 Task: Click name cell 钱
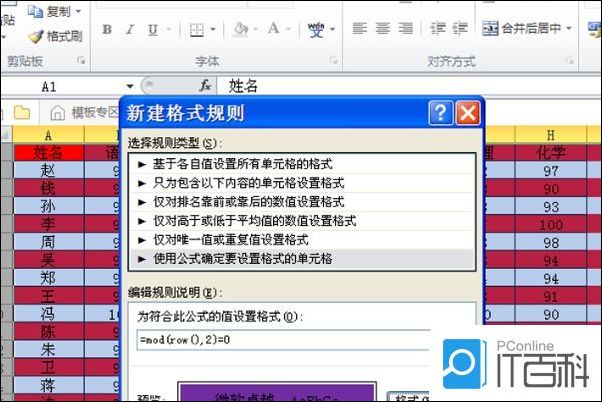click(48, 189)
